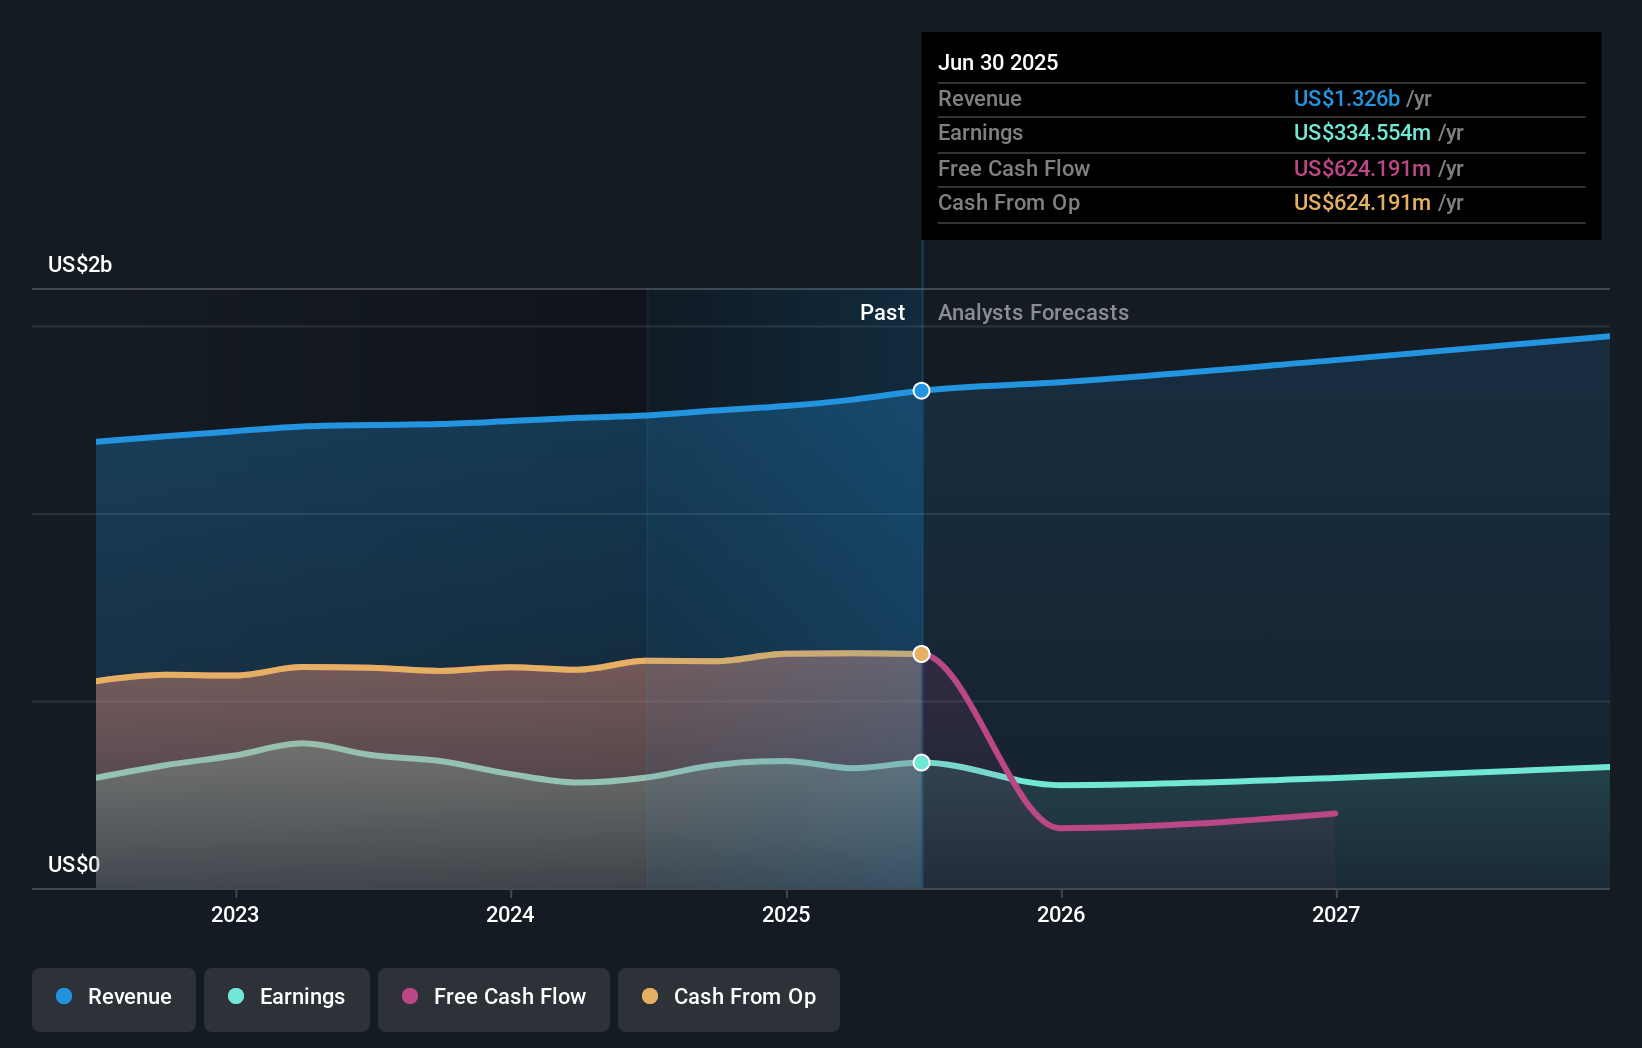Click the pink US$624.191m free cash flow value
1642x1048 pixels.
coord(1362,168)
